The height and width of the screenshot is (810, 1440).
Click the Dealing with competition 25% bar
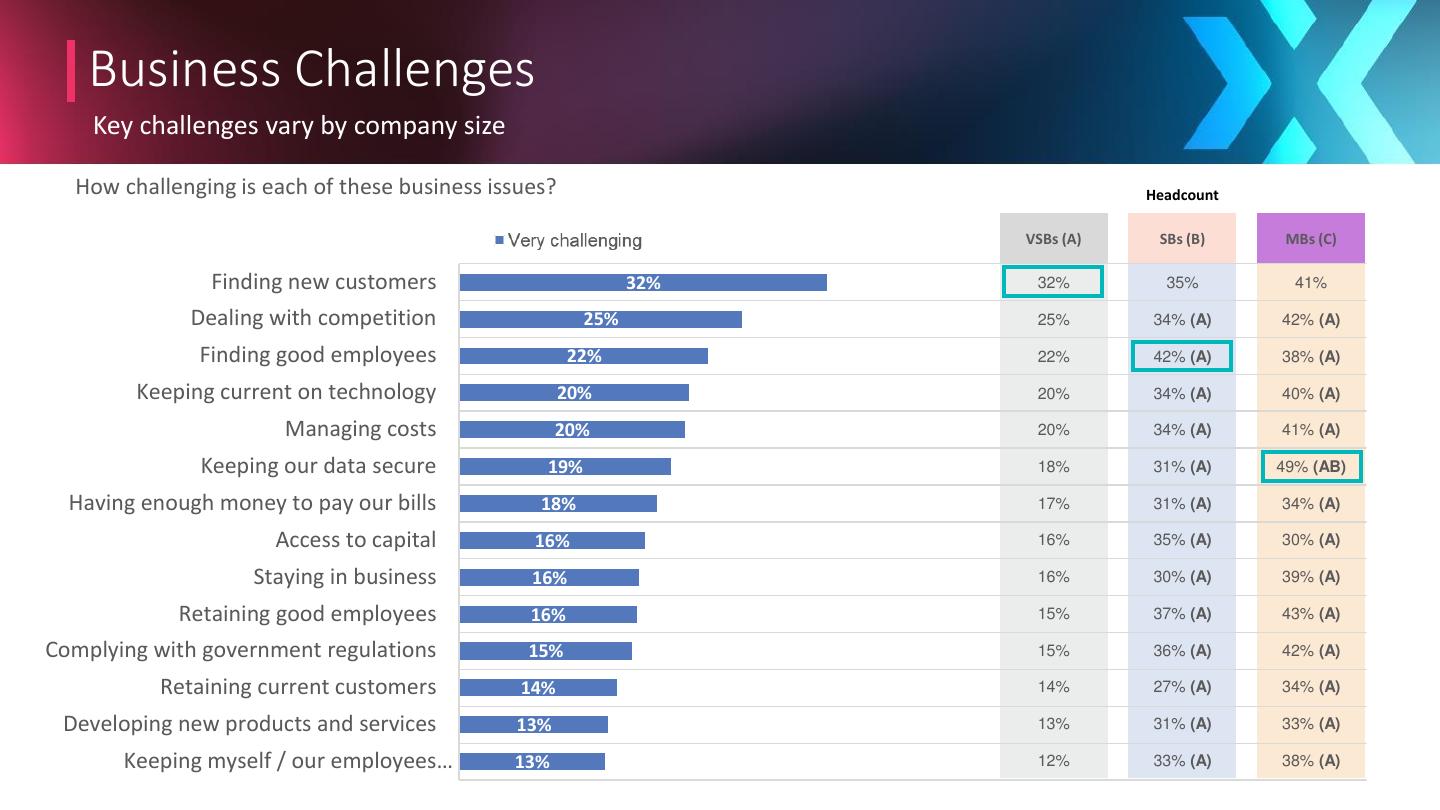(600, 320)
